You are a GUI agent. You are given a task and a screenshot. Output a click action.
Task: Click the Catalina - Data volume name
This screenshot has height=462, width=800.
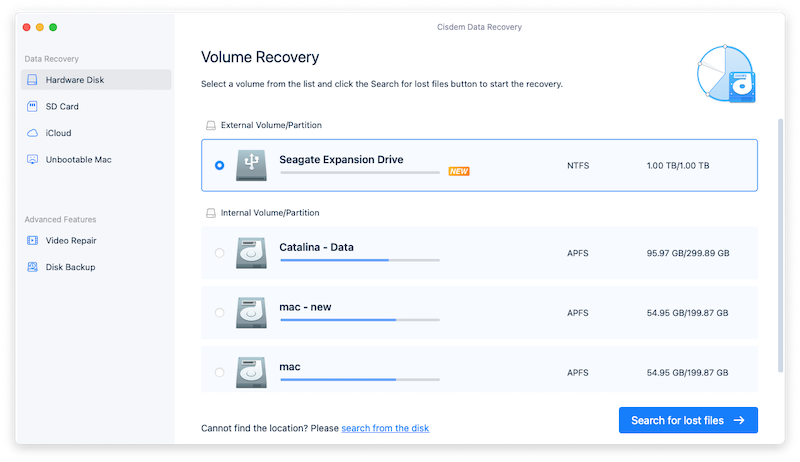pos(316,247)
